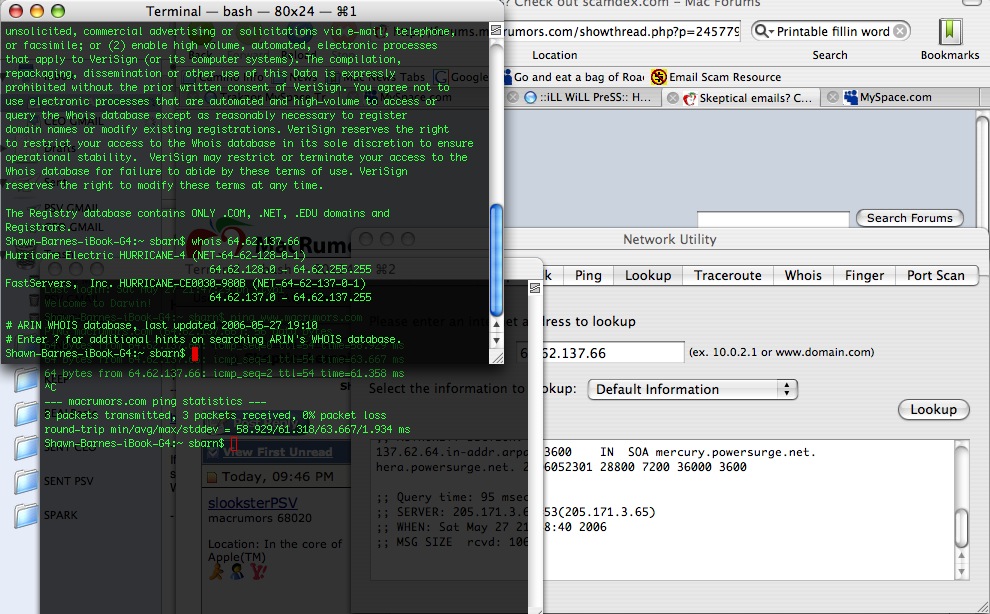Viewport: 990px width, 614px height.
Task: Click the 'View First Unread' link
Action: point(277,452)
